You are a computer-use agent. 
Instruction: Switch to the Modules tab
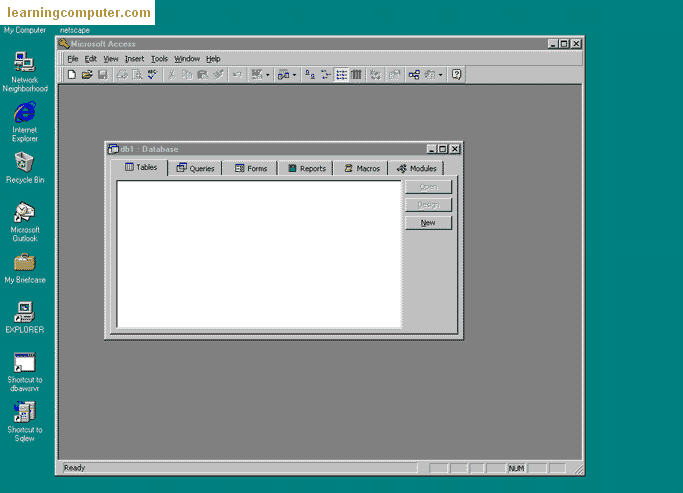[x=416, y=168]
